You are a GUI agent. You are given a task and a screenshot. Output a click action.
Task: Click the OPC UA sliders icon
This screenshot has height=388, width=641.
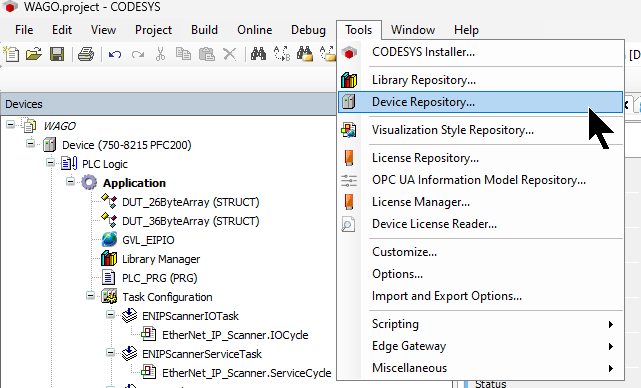click(349, 180)
